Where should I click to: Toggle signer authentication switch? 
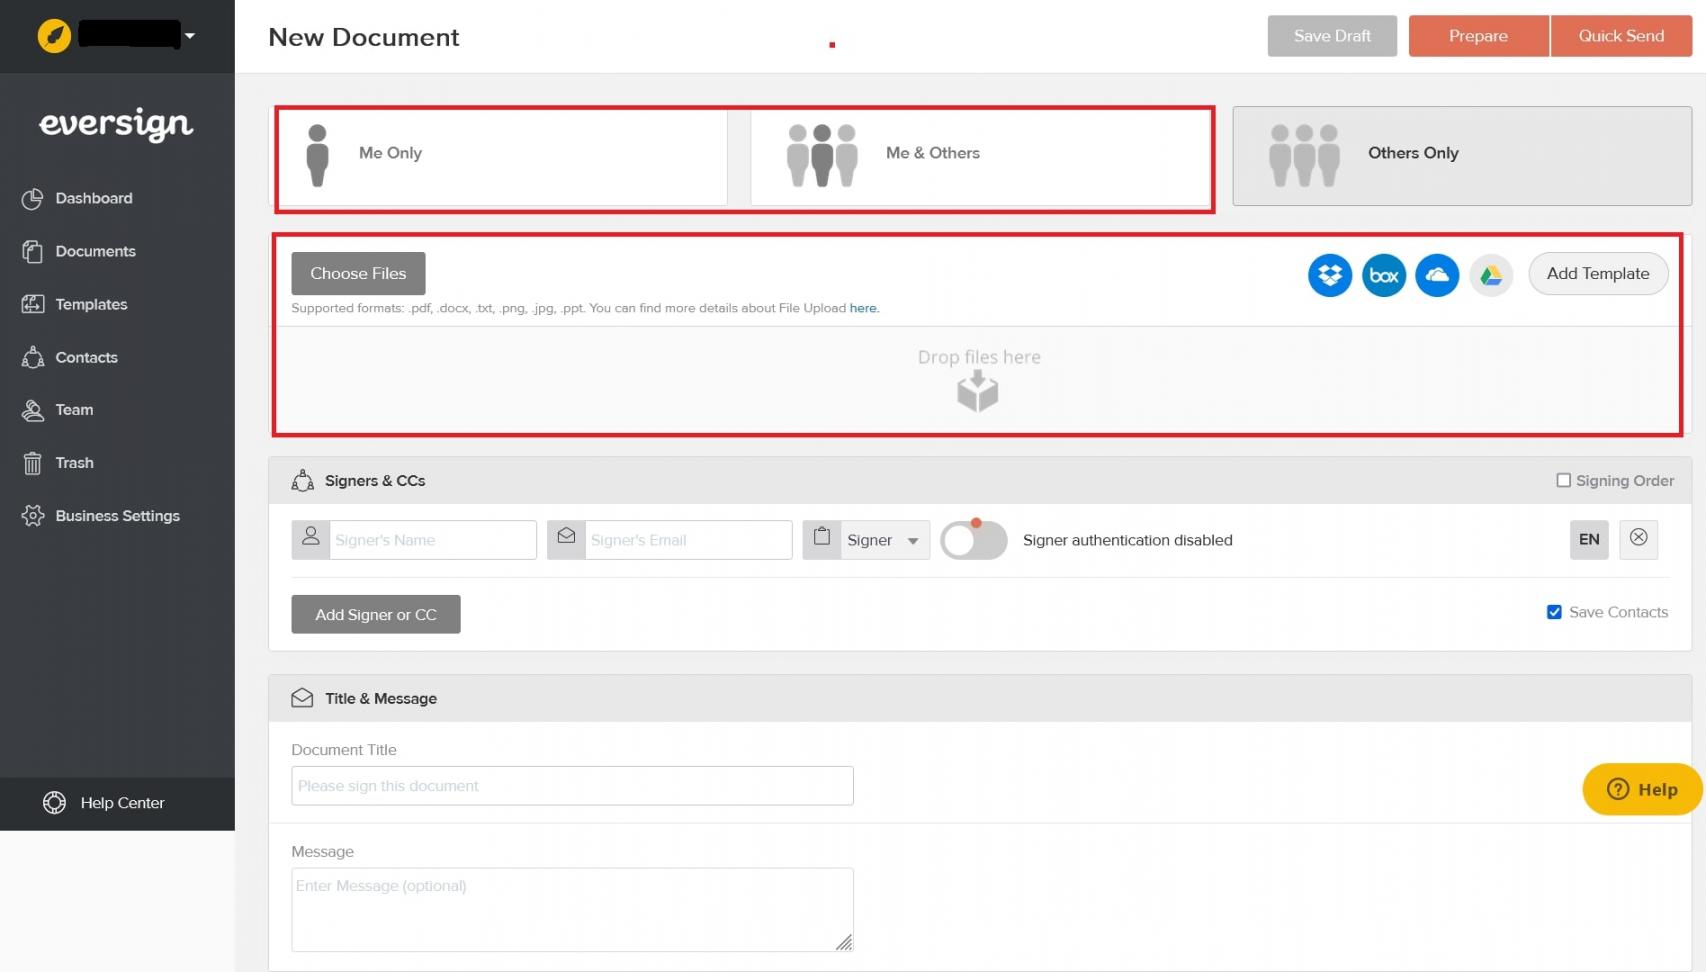(973, 540)
